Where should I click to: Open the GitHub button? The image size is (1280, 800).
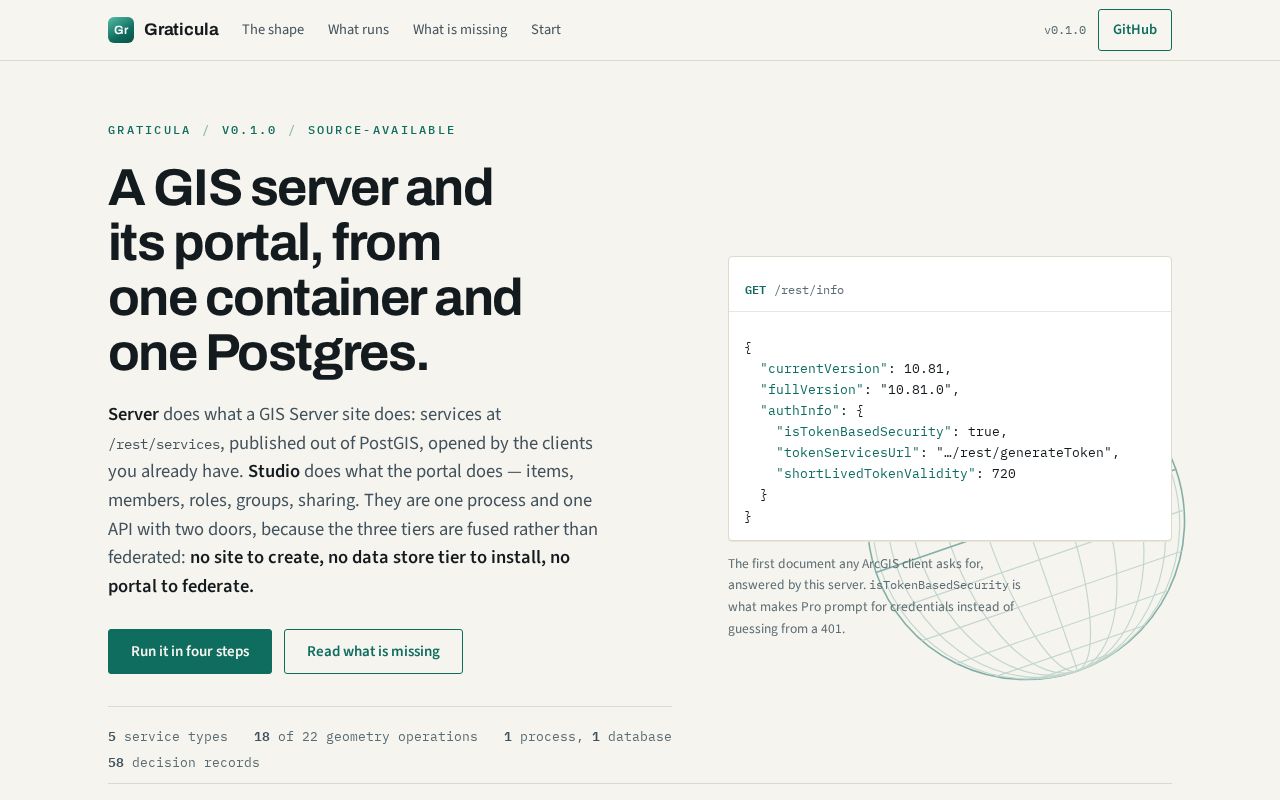(x=1135, y=30)
